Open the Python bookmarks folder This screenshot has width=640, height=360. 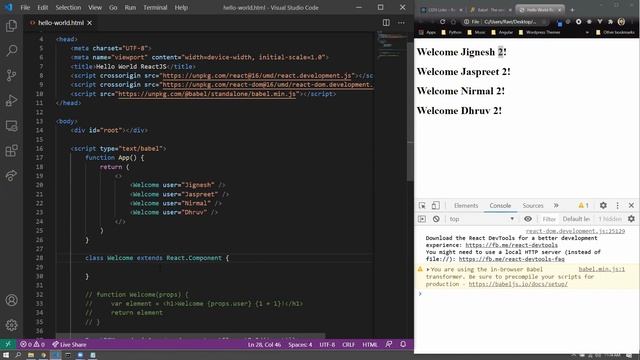pos(451,32)
